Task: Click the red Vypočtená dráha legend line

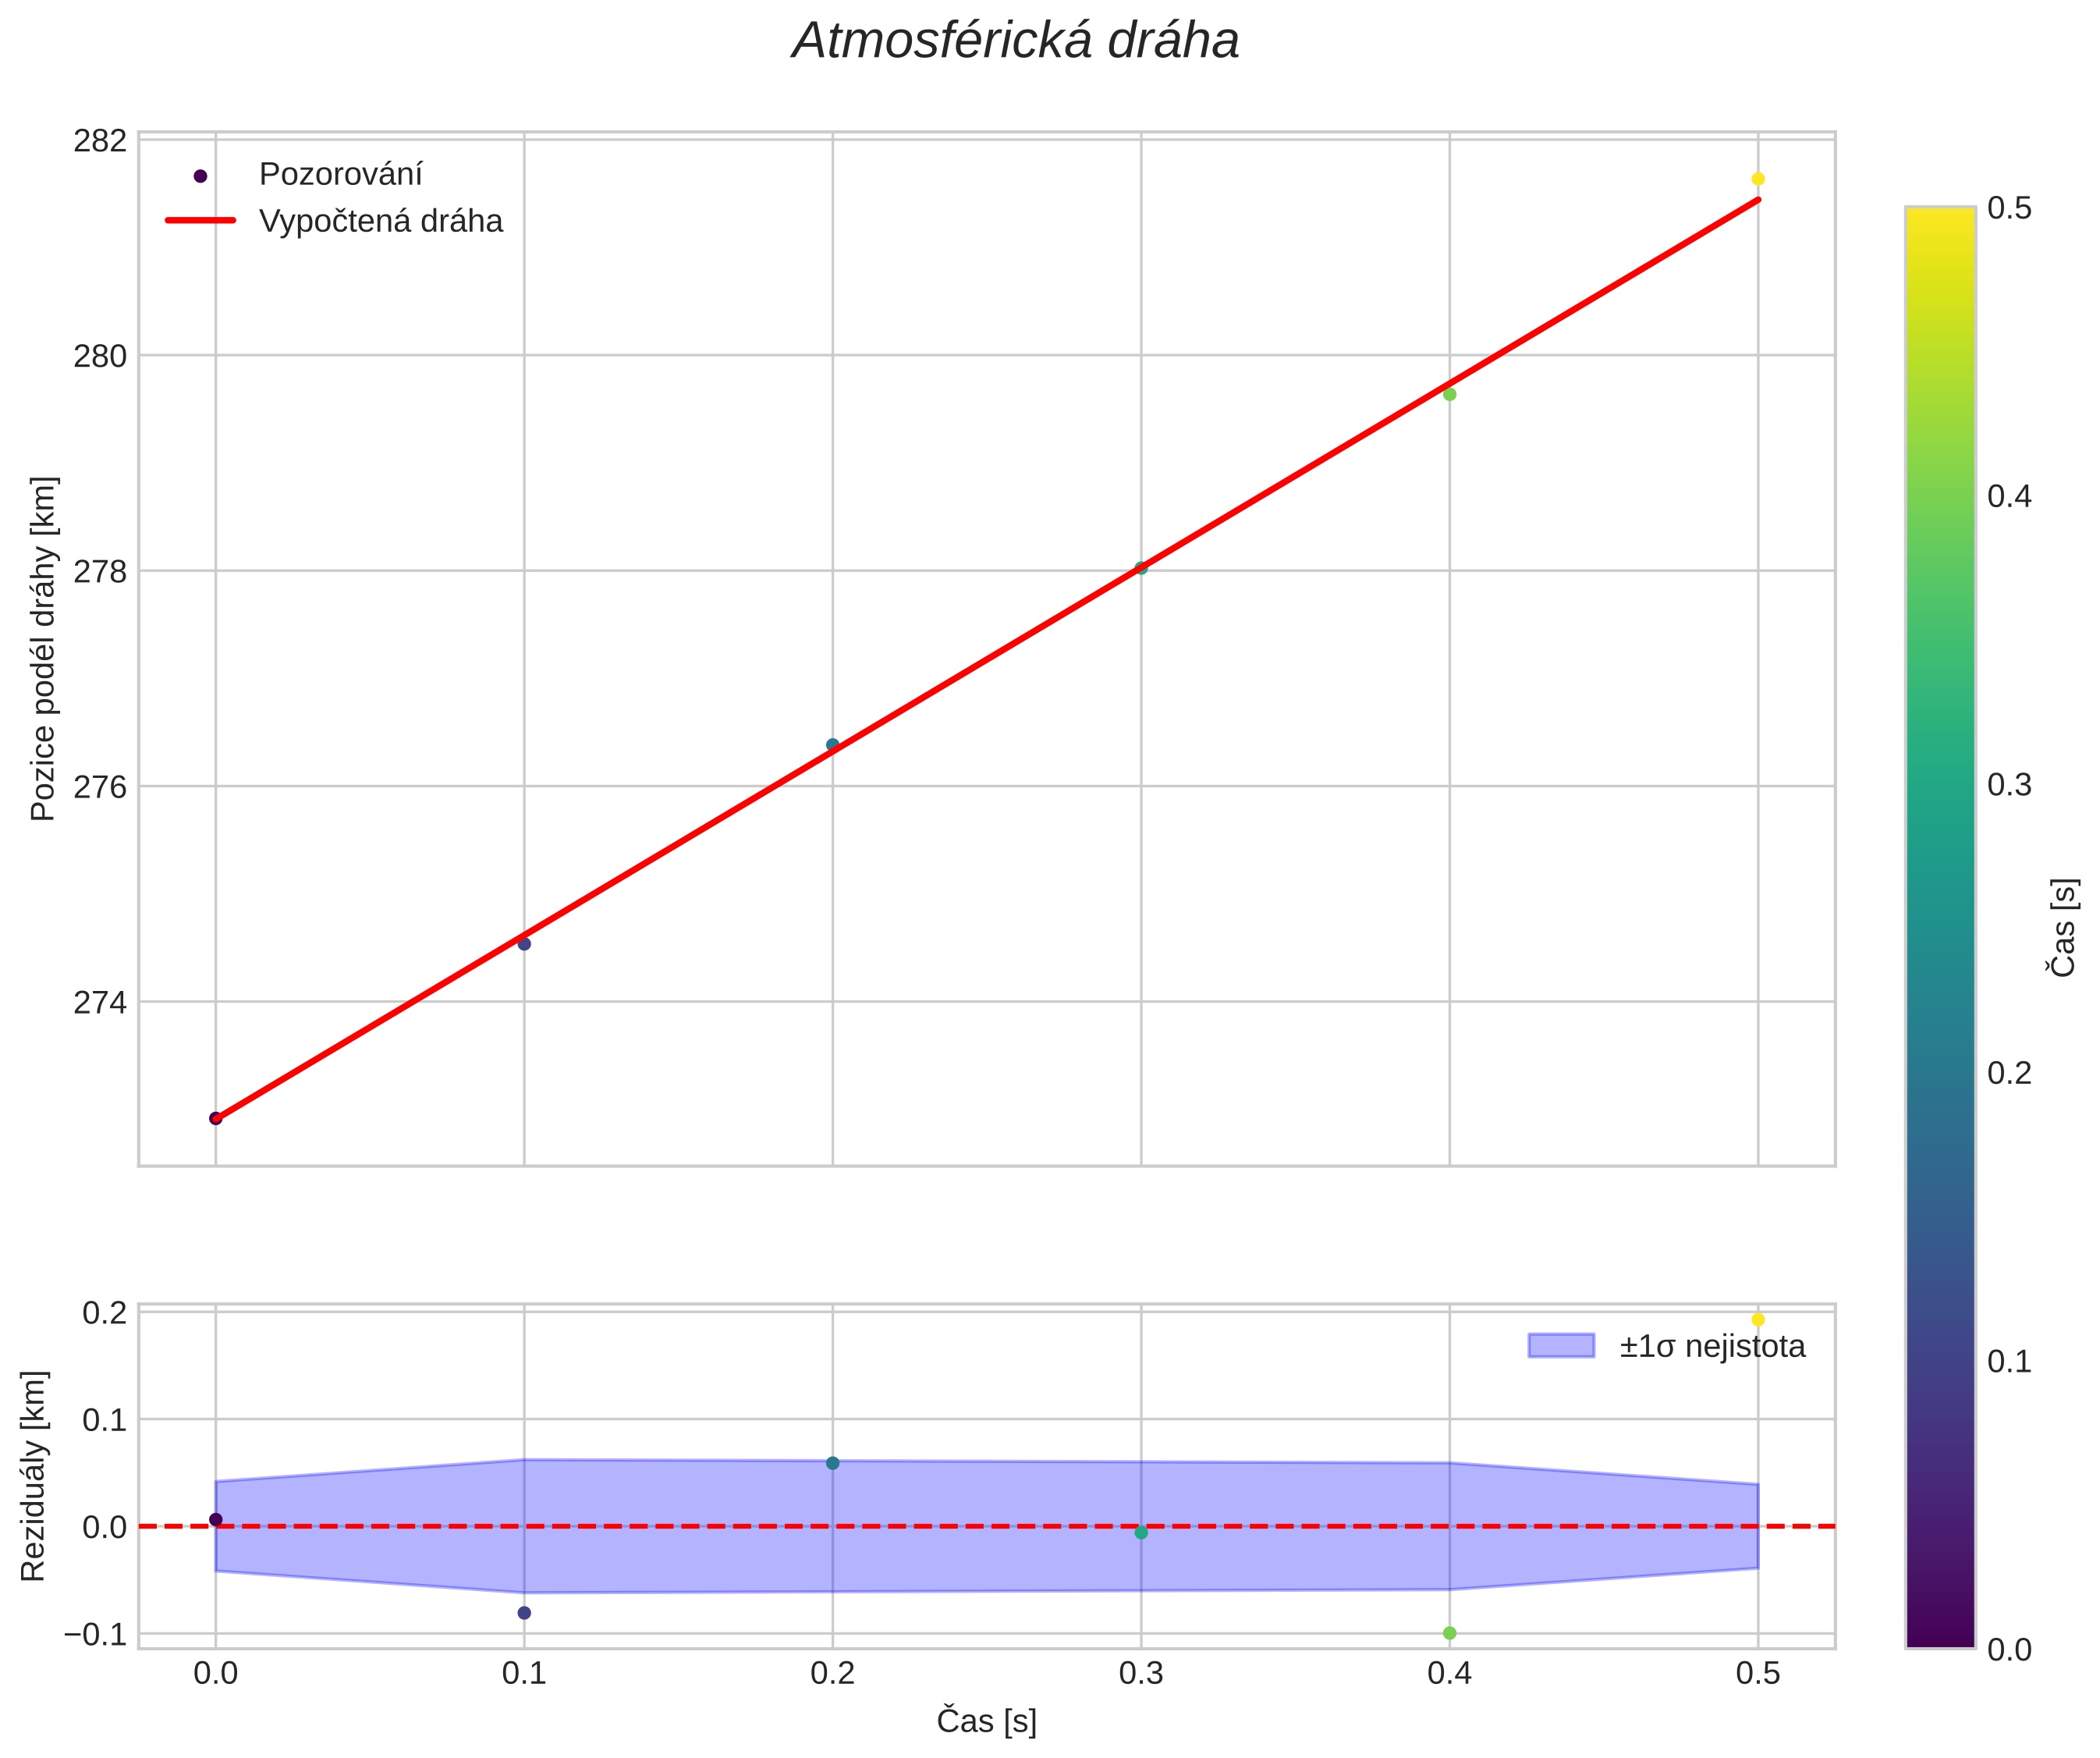Action: point(200,221)
